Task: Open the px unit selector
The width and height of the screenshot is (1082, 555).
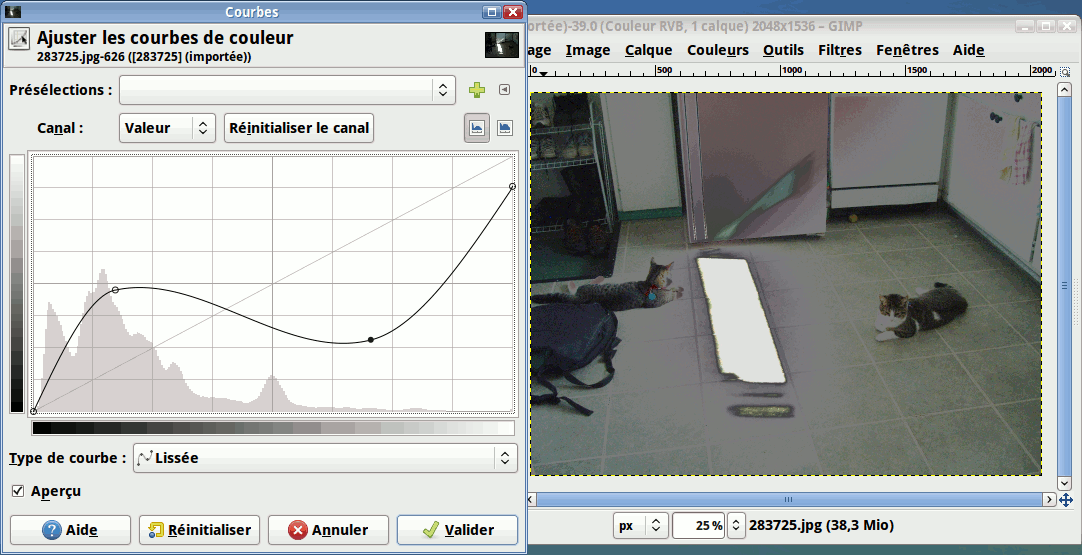Action: tap(640, 525)
